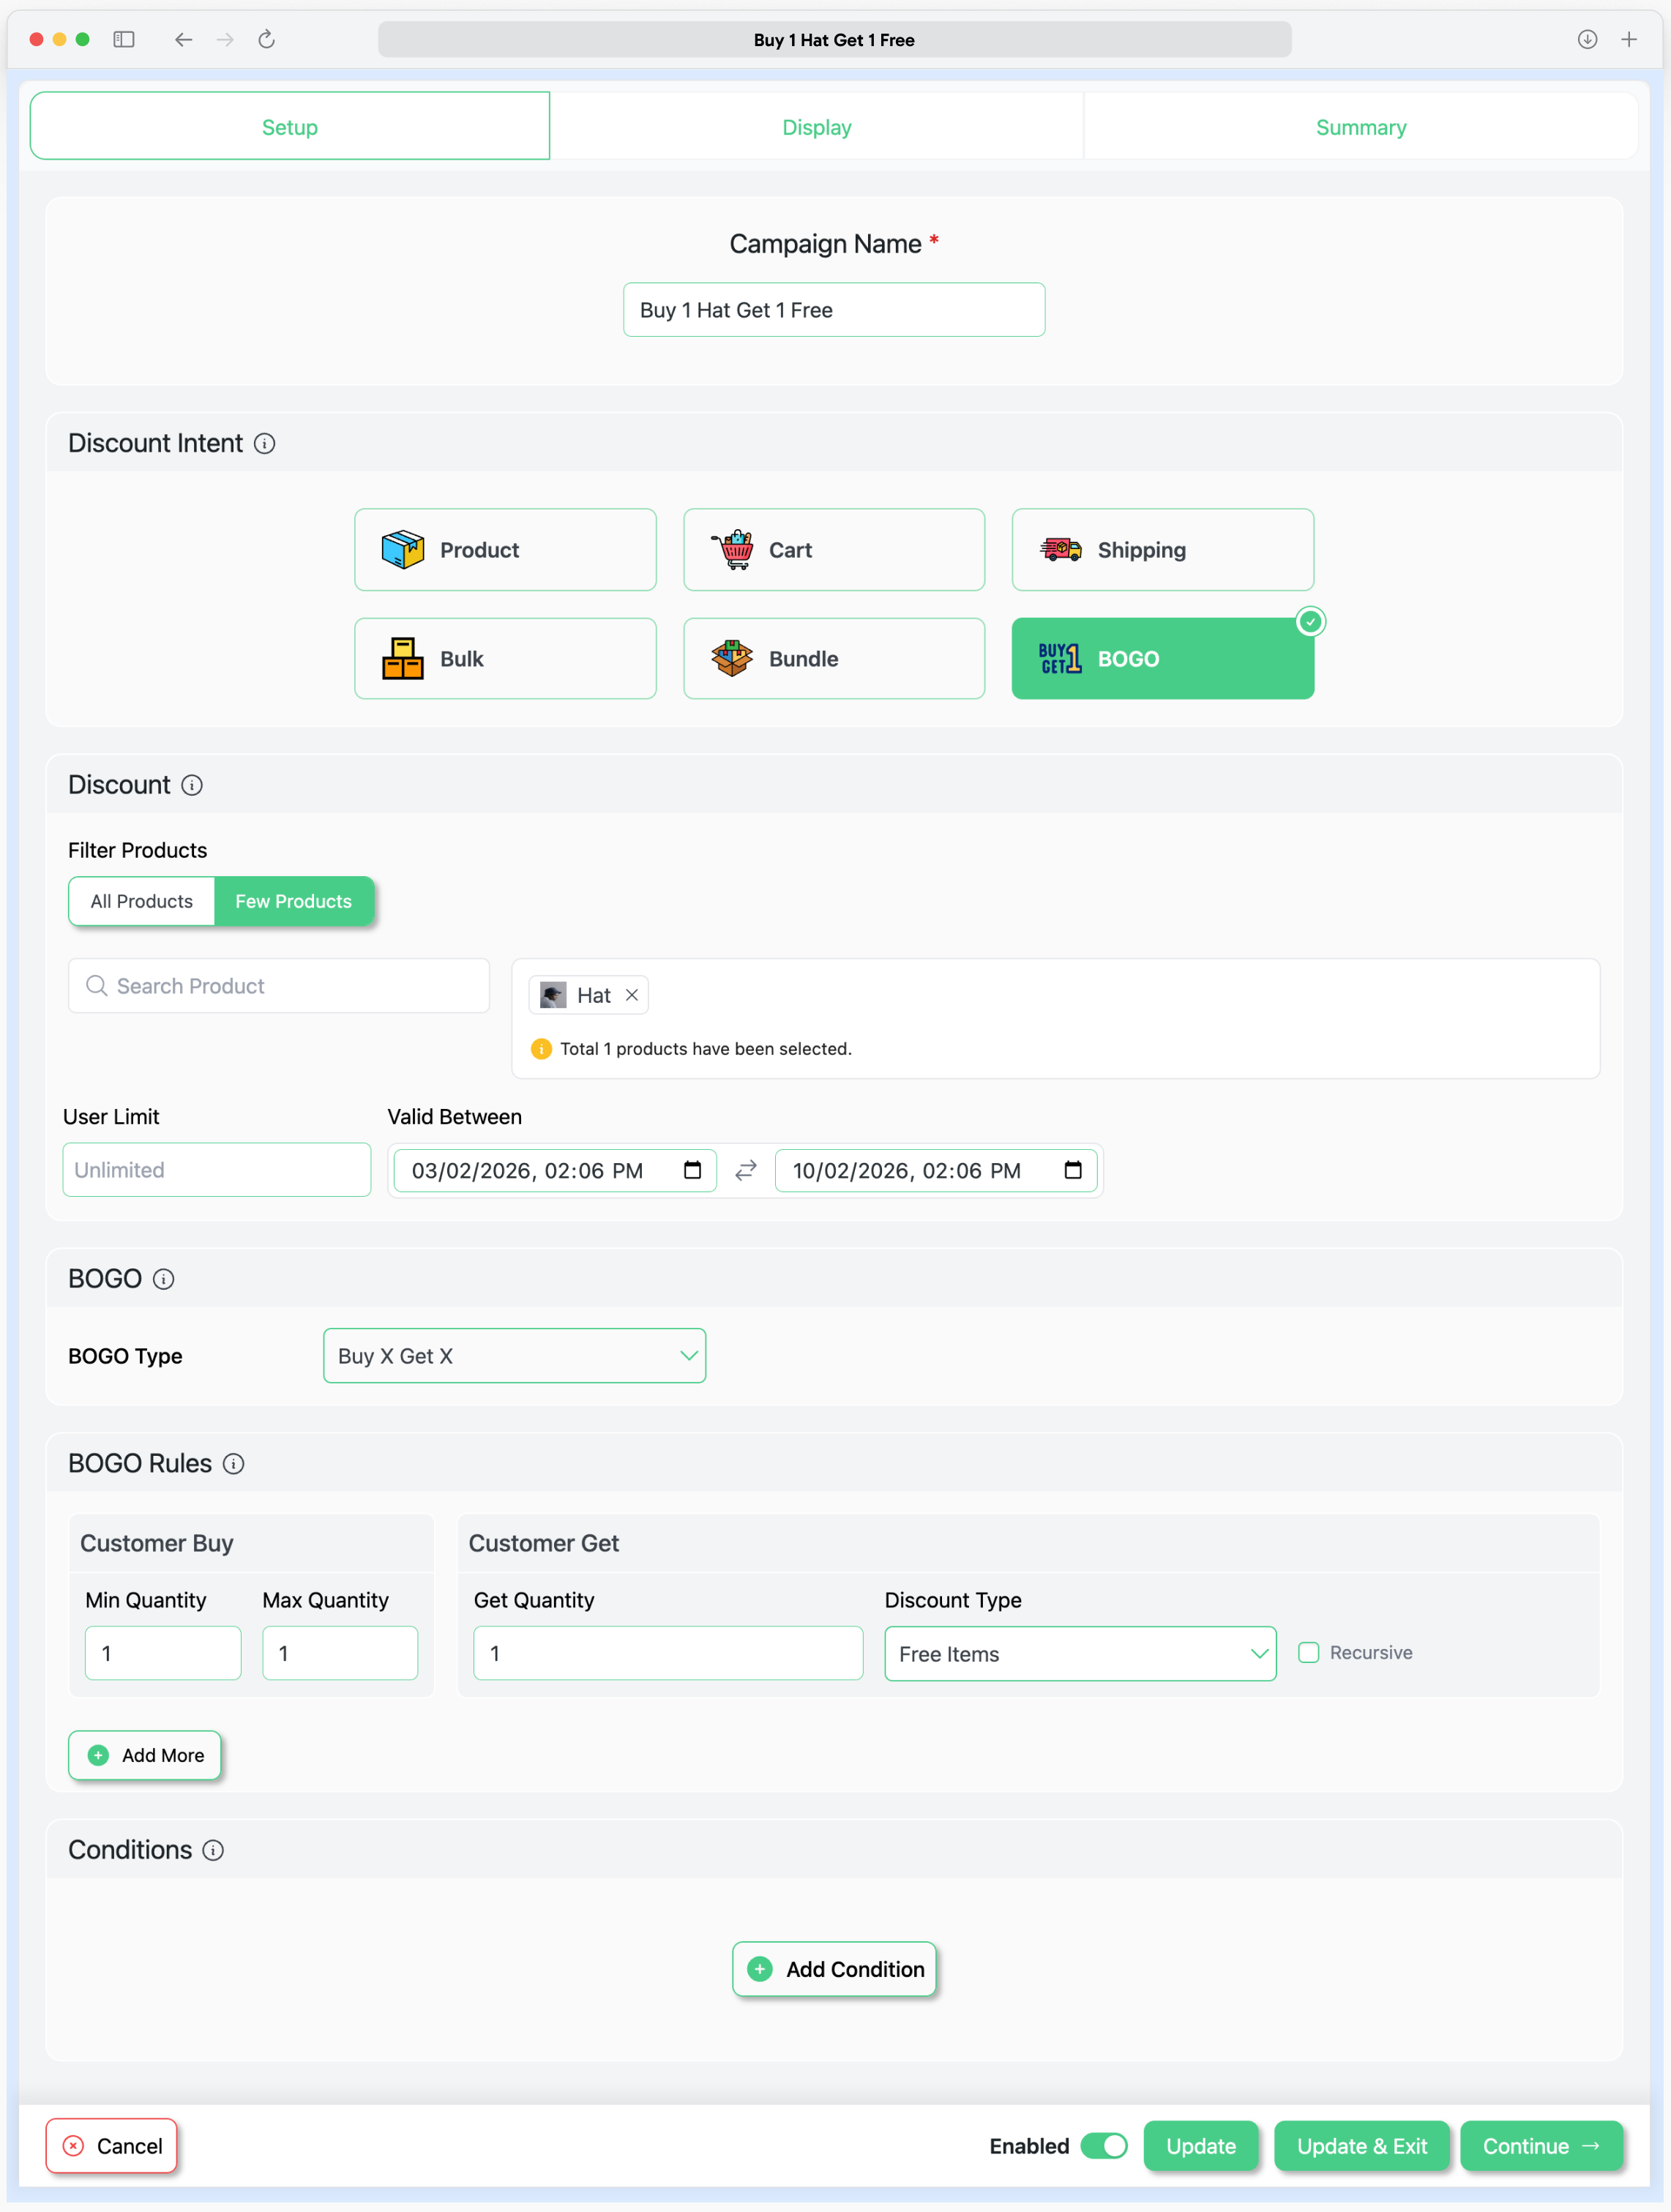1671x2212 pixels.
Task: Toggle browser sidebar icon
Action: tap(124, 40)
